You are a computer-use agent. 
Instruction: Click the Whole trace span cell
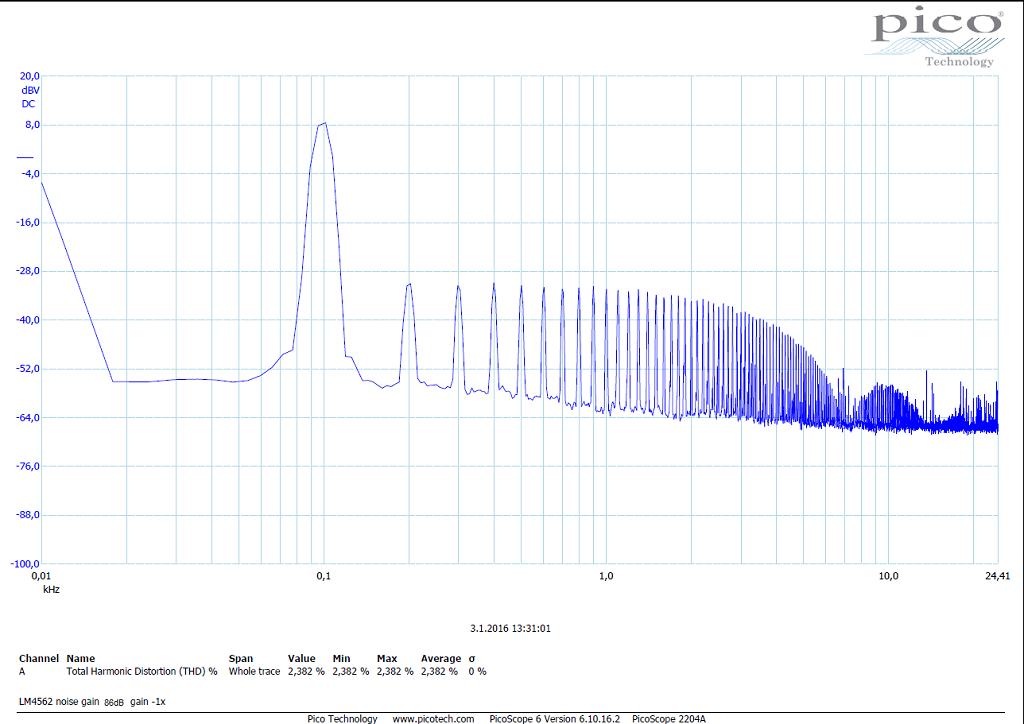254,671
